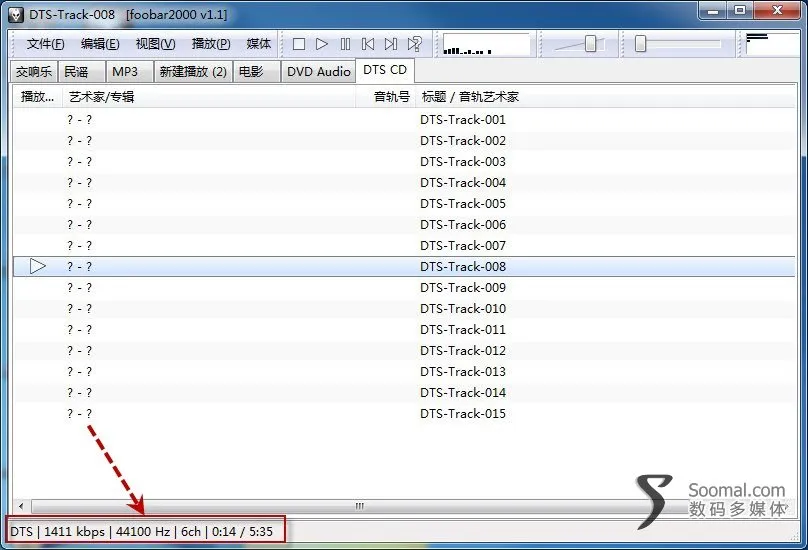Select the DTS-Track-015 row
The height and width of the screenshot is (550, 808).
(404, 414)
